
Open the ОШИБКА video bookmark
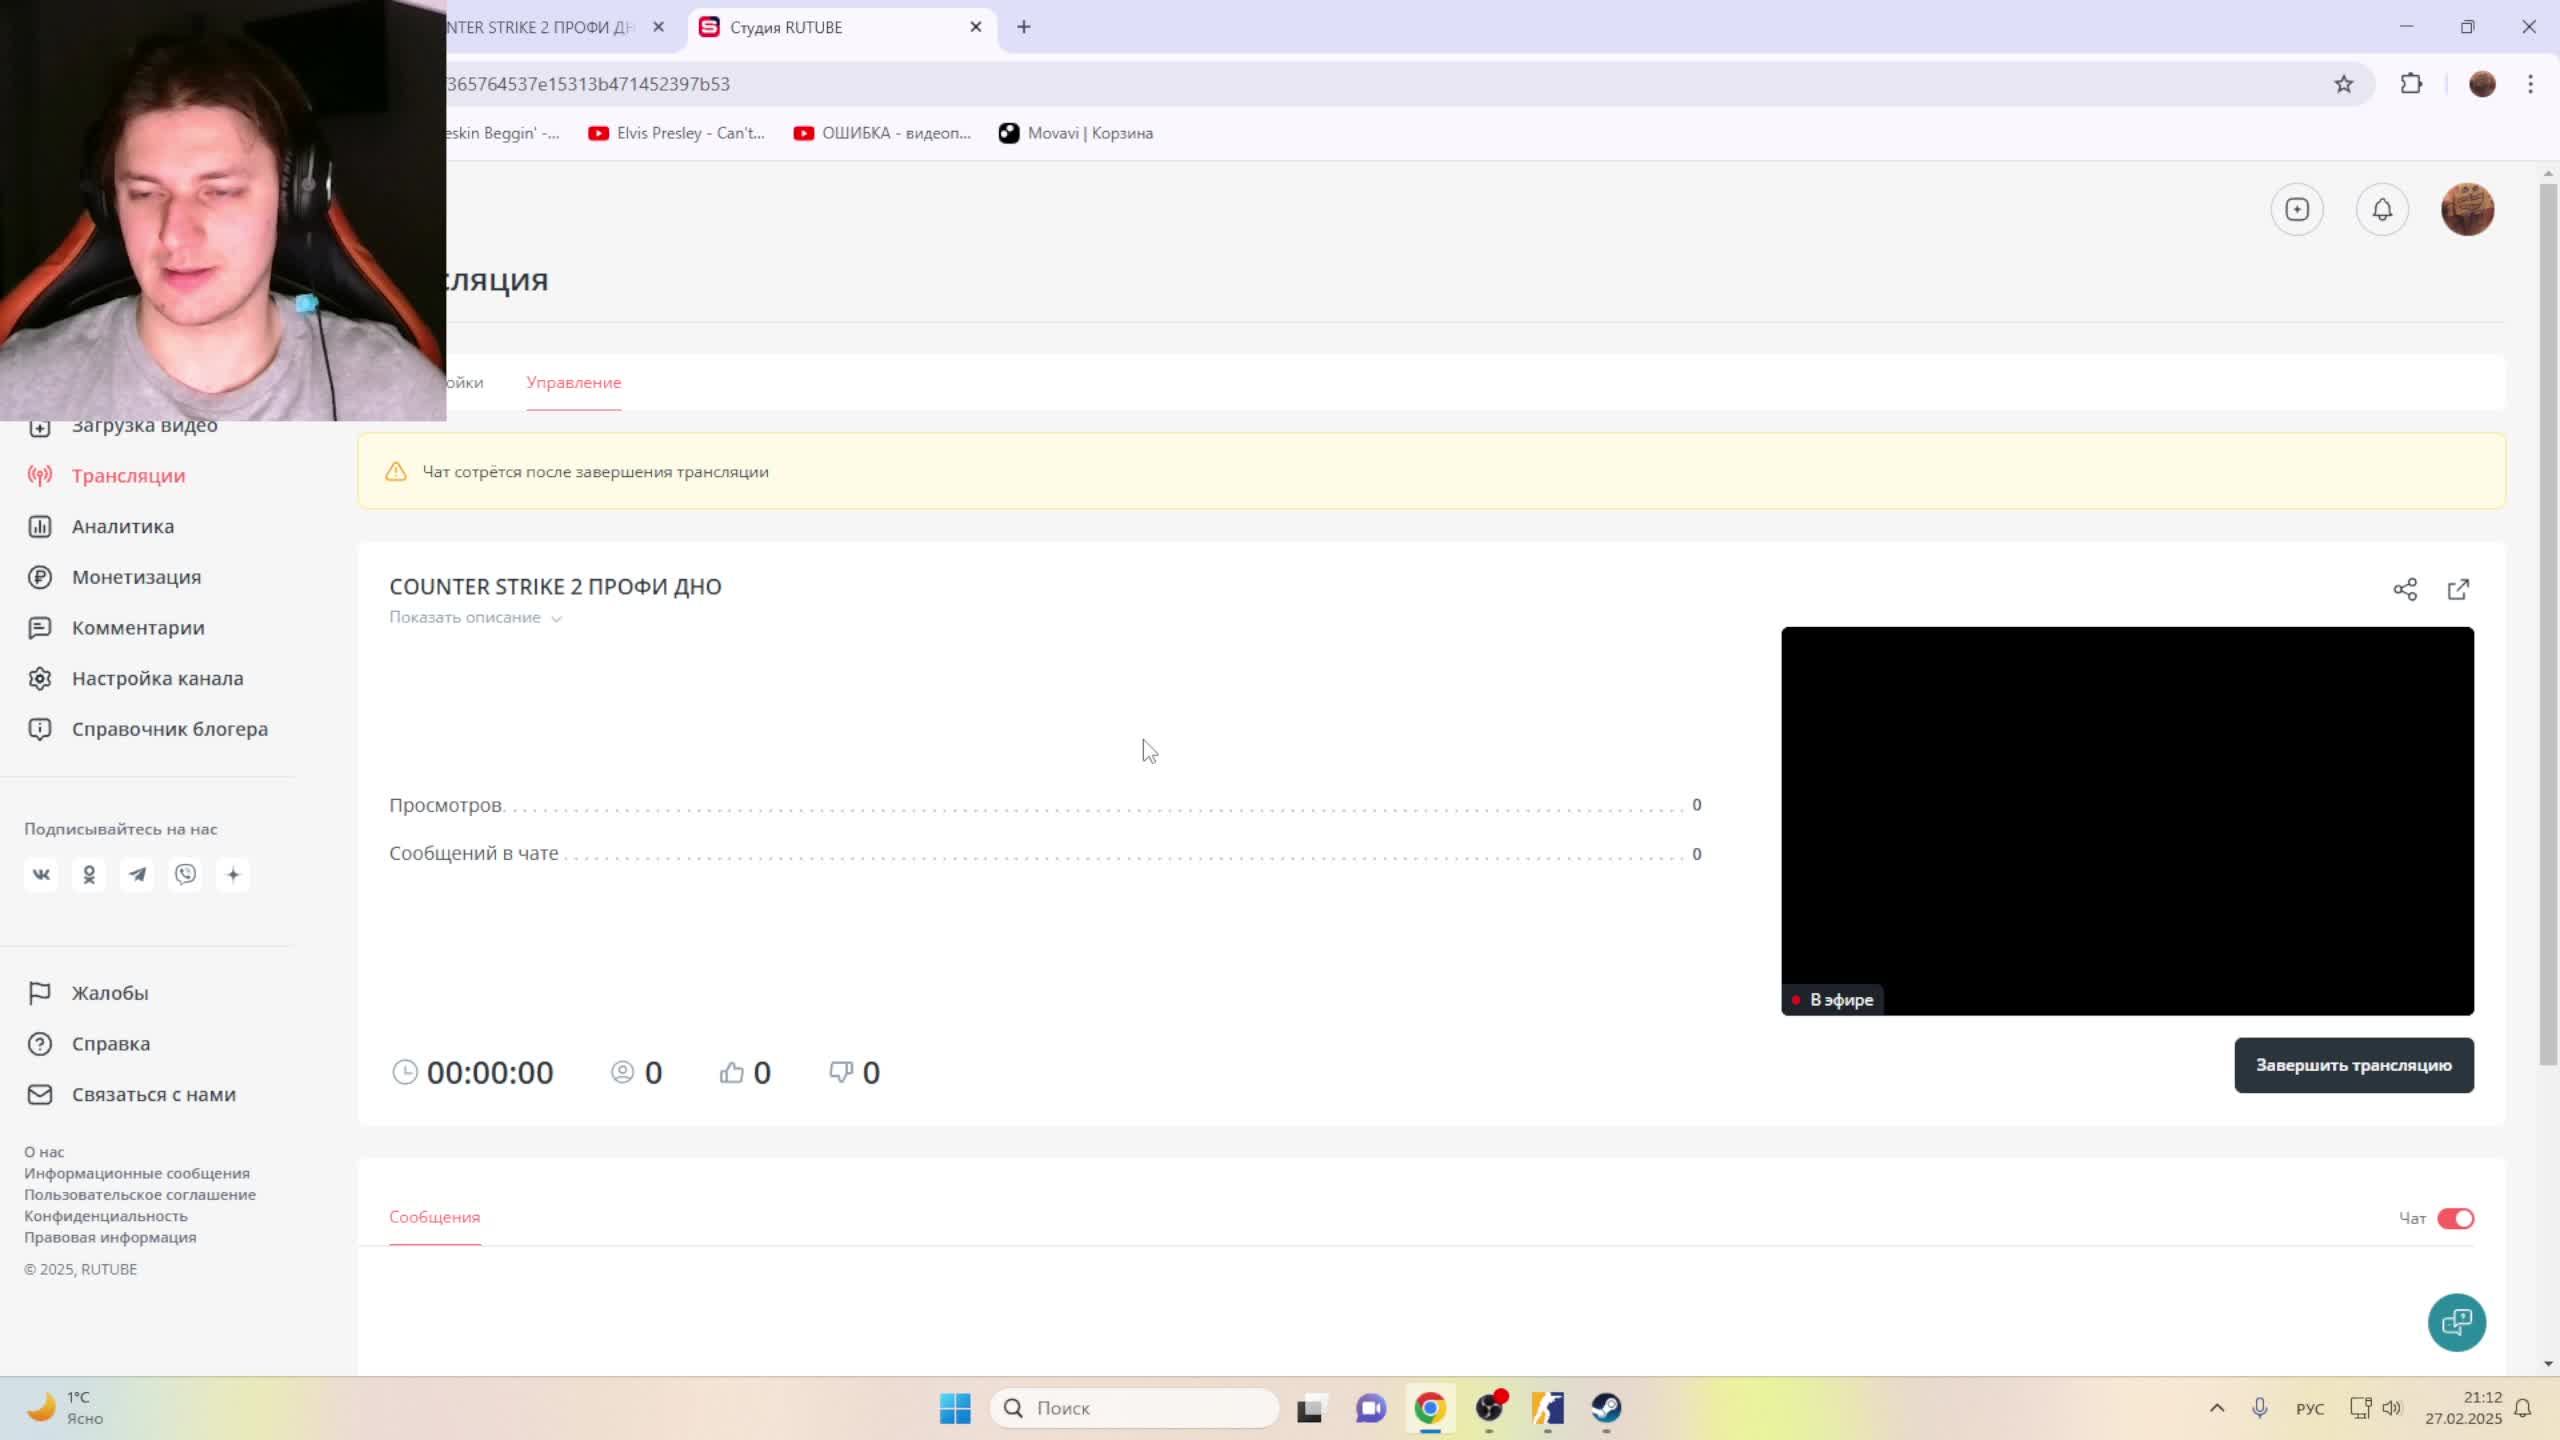coord(882,133)
